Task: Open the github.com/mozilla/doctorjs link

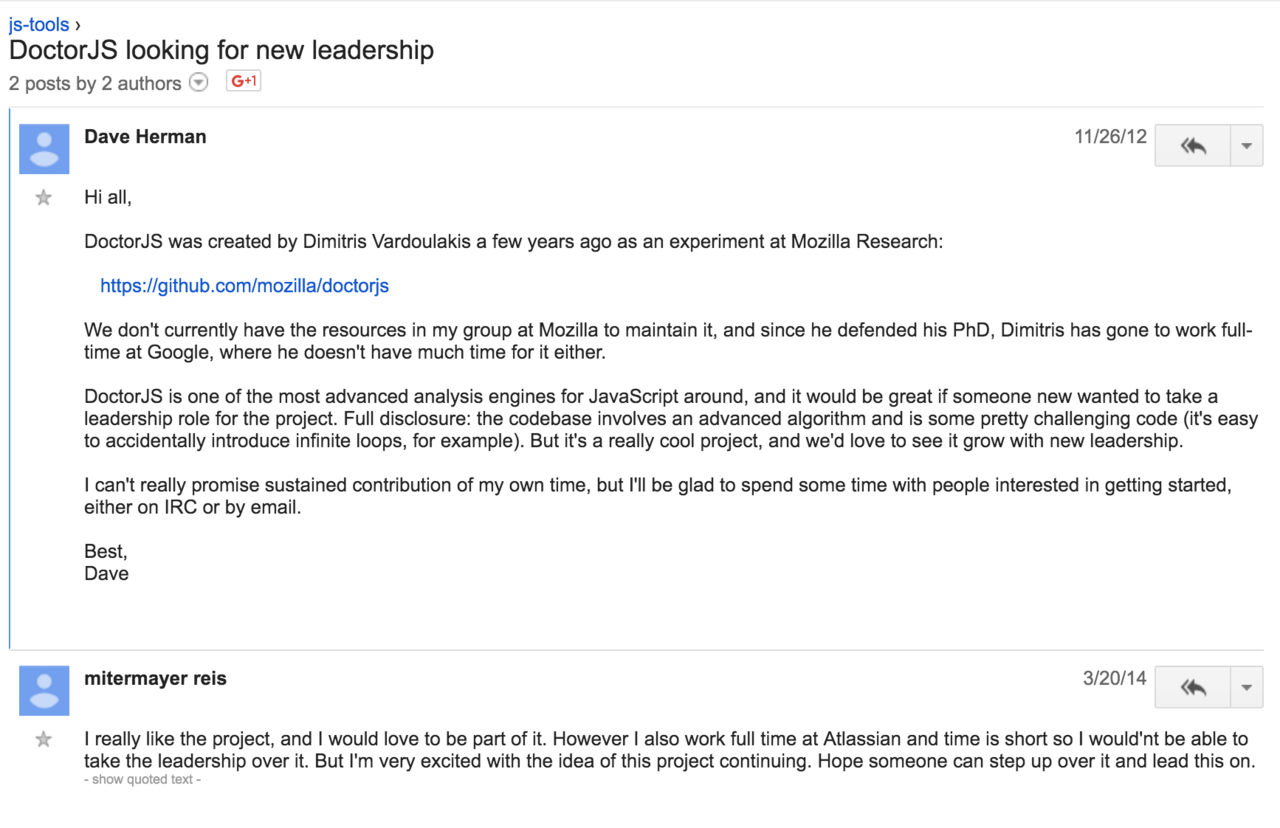Action: click(x=244, y=286)
